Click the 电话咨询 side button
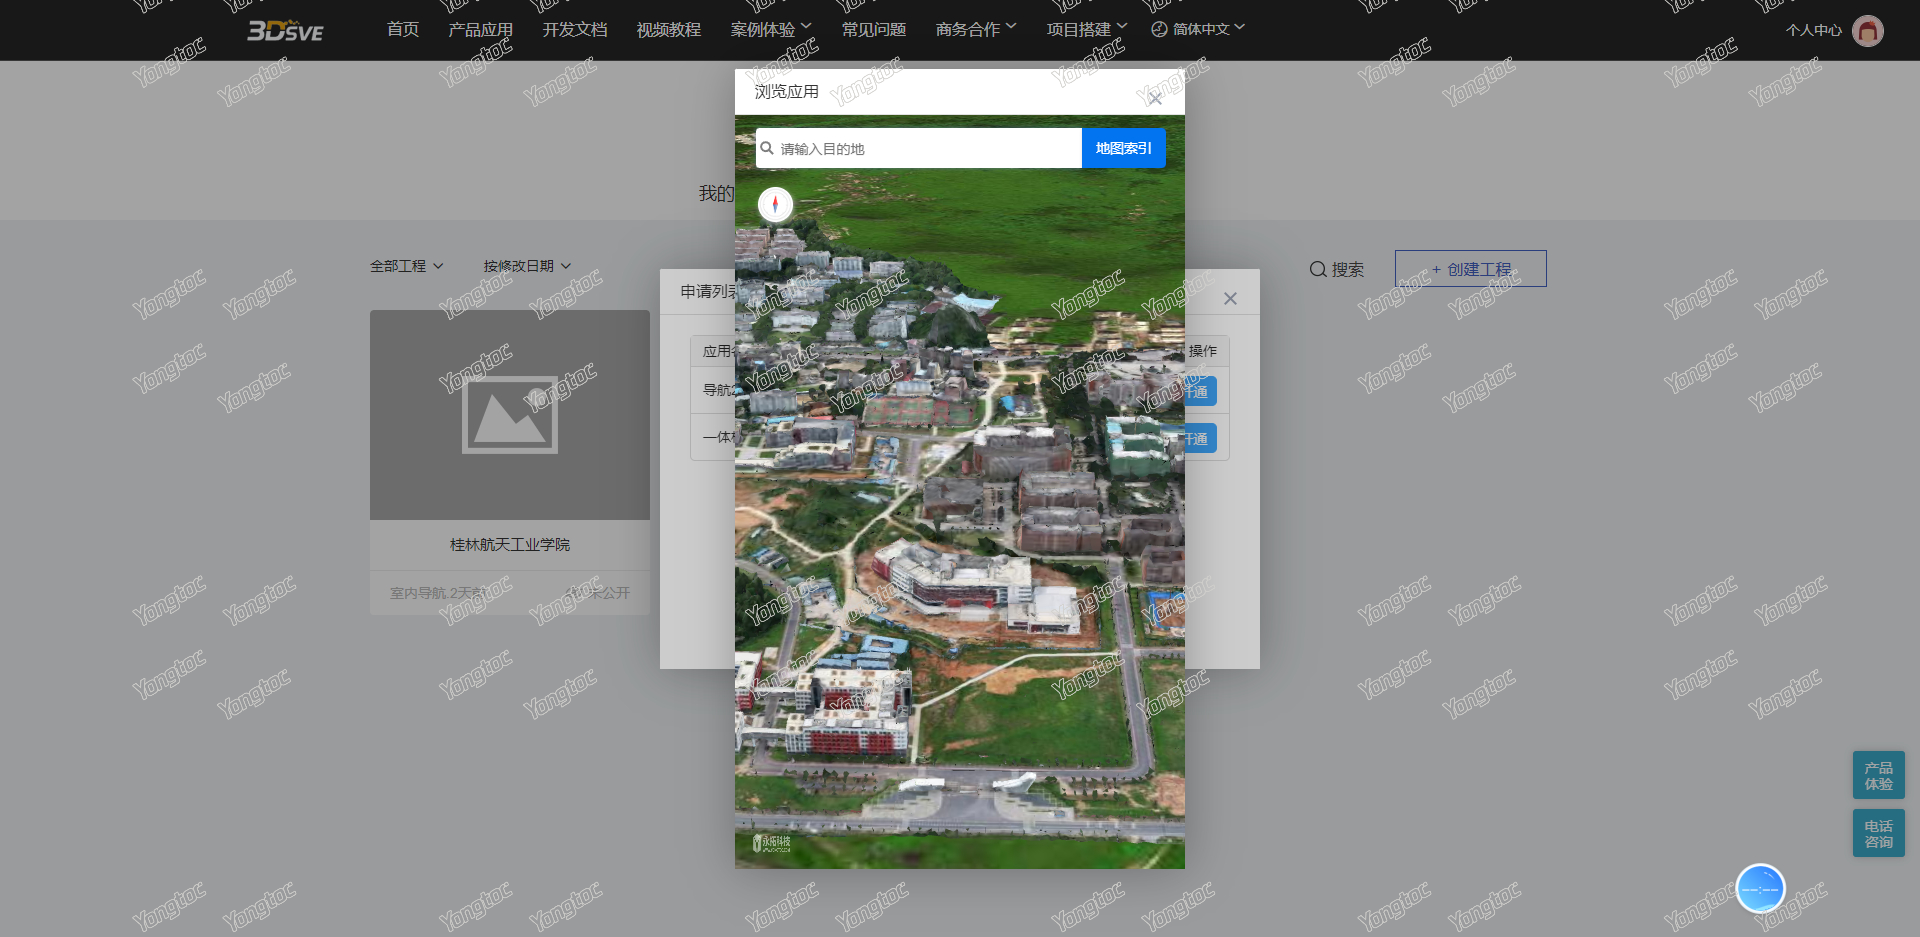Screen dimensions: 1920x937 point(1878,833)
